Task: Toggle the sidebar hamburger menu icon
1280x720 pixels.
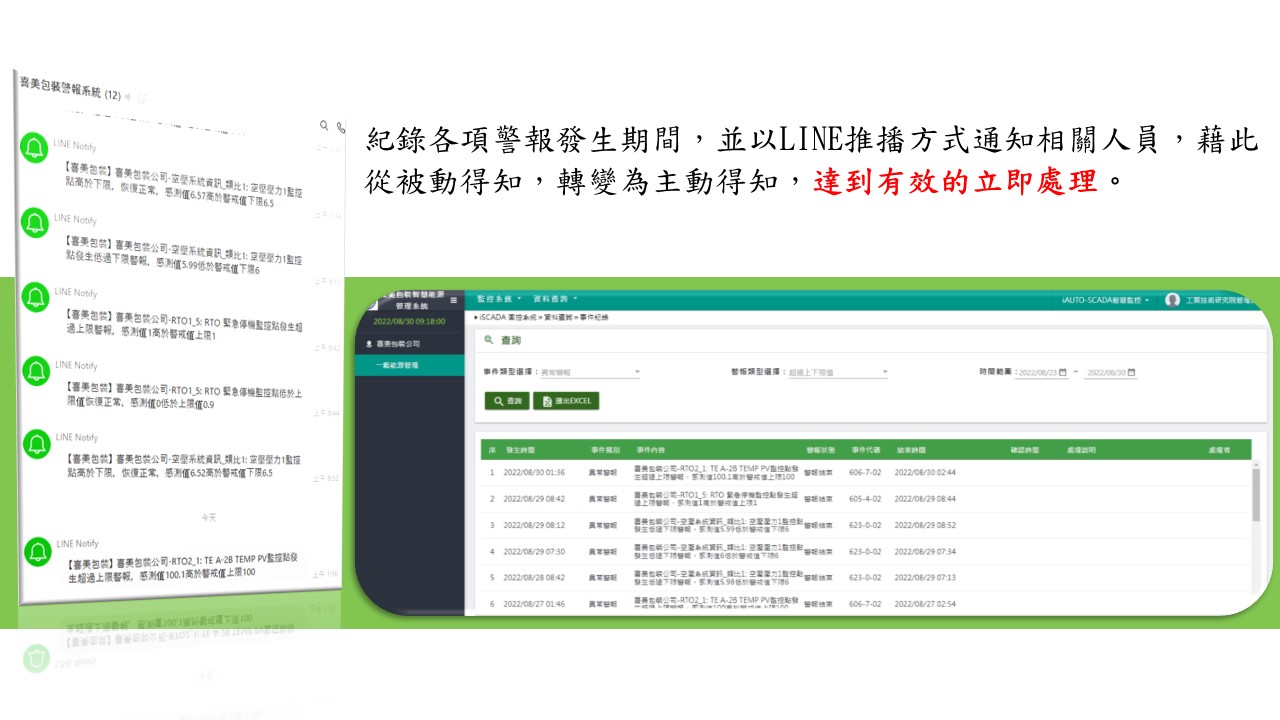Action: pos(453,300)
